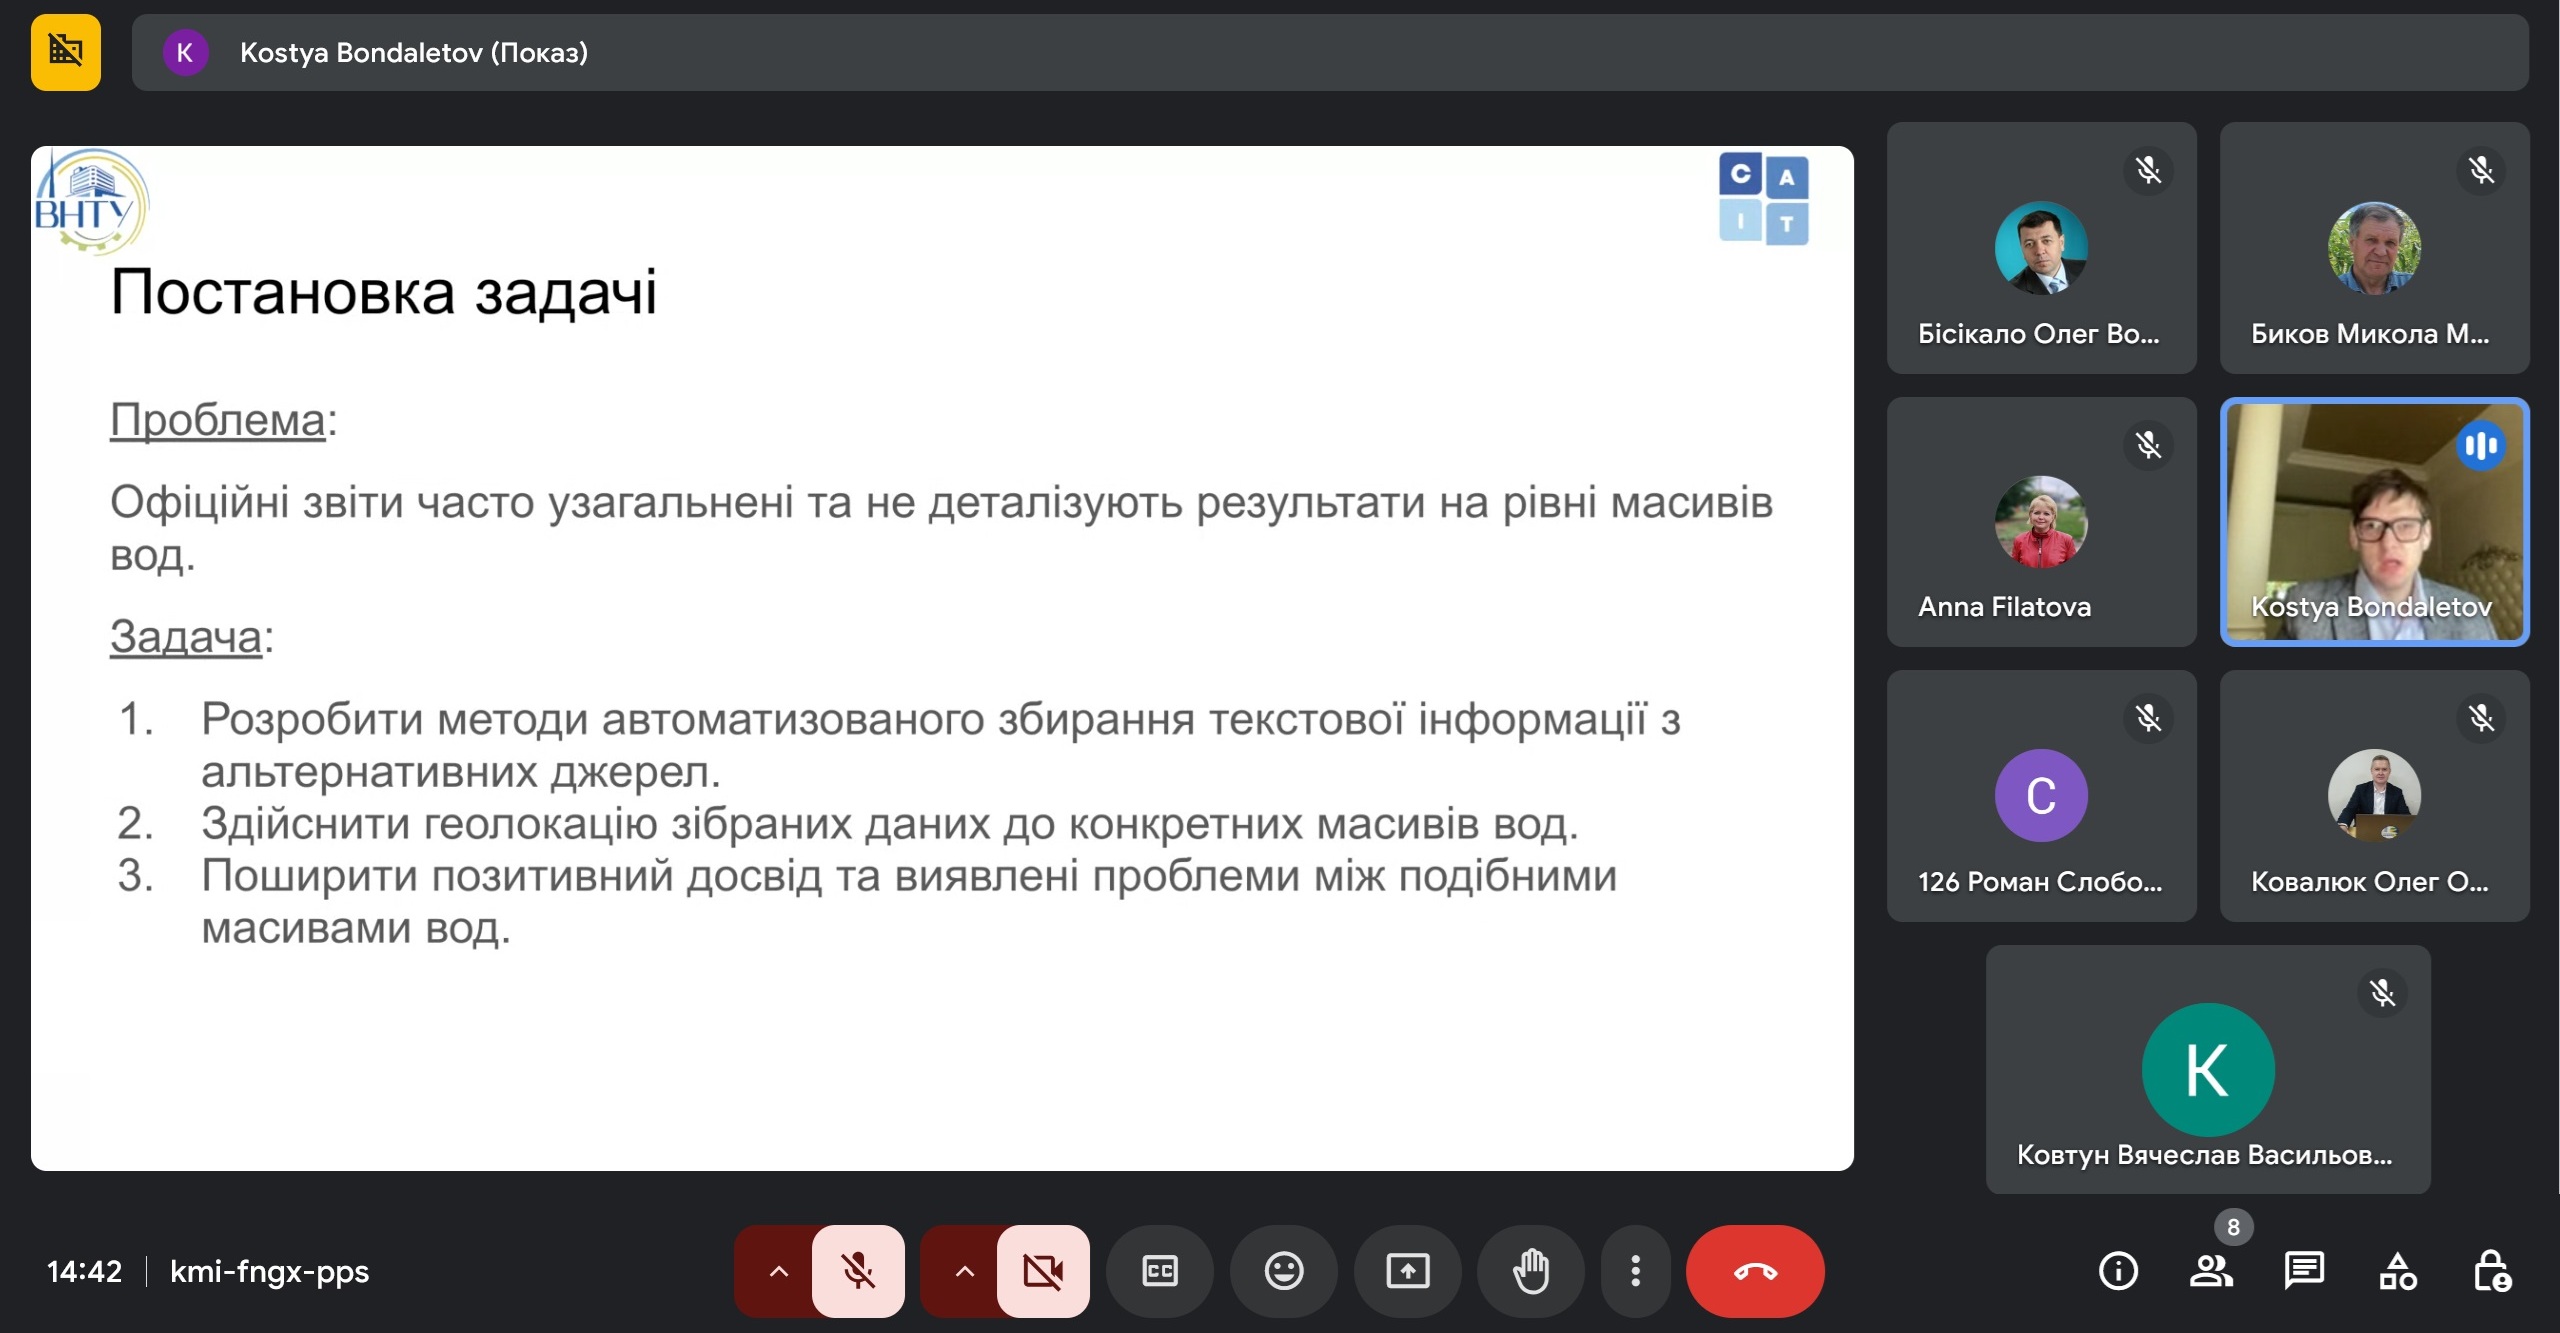Expand video settings chevron beside camera
The image size is (2560, 1333).
click(x=964, y=1271)
